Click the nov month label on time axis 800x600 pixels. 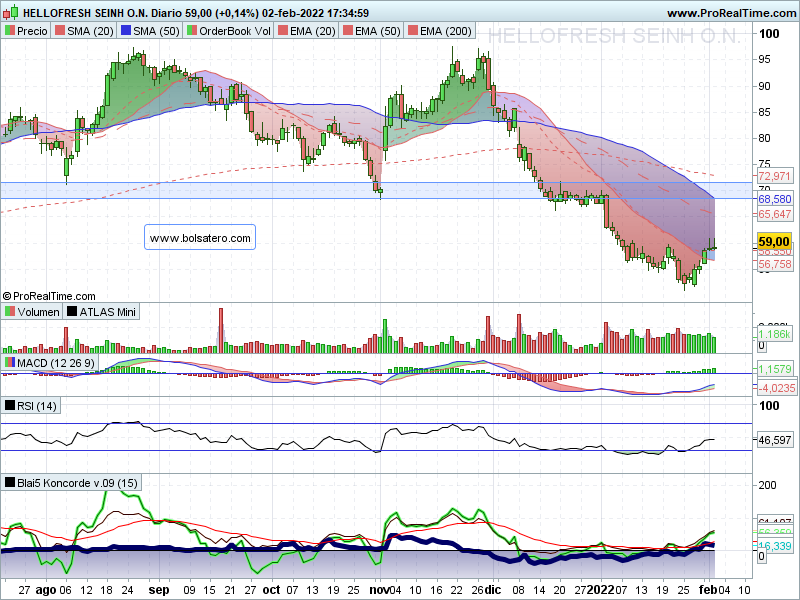coord(379,590)
